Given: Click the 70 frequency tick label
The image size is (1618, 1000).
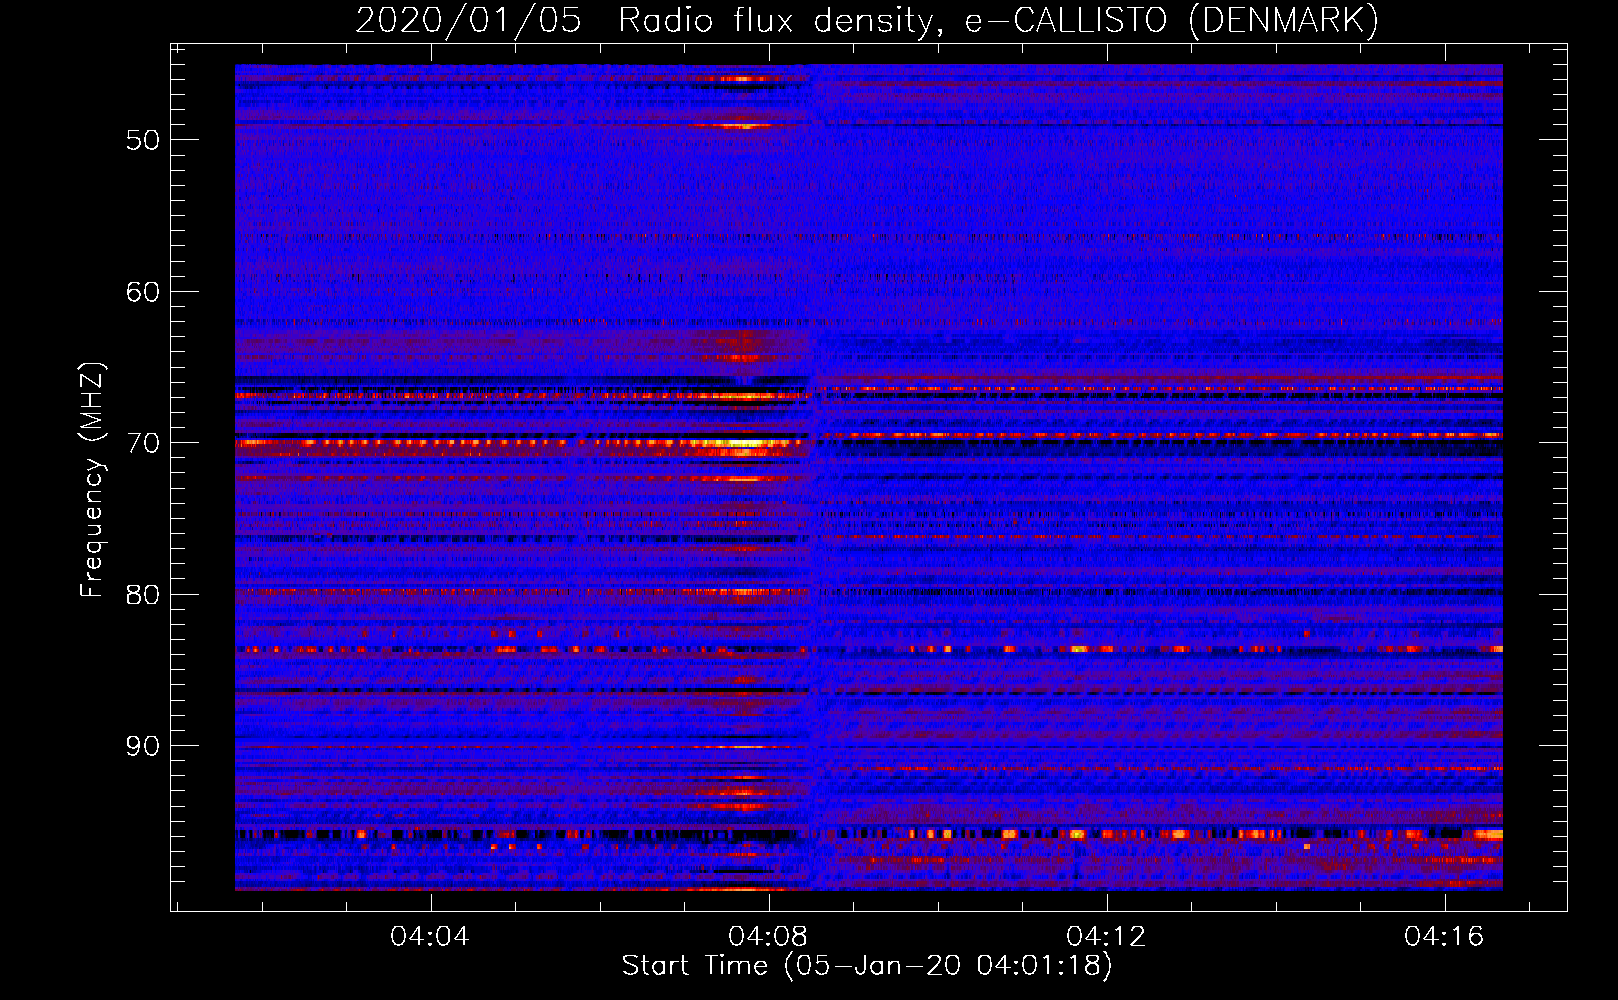Looking at the screenshot, I should (143, 443).
